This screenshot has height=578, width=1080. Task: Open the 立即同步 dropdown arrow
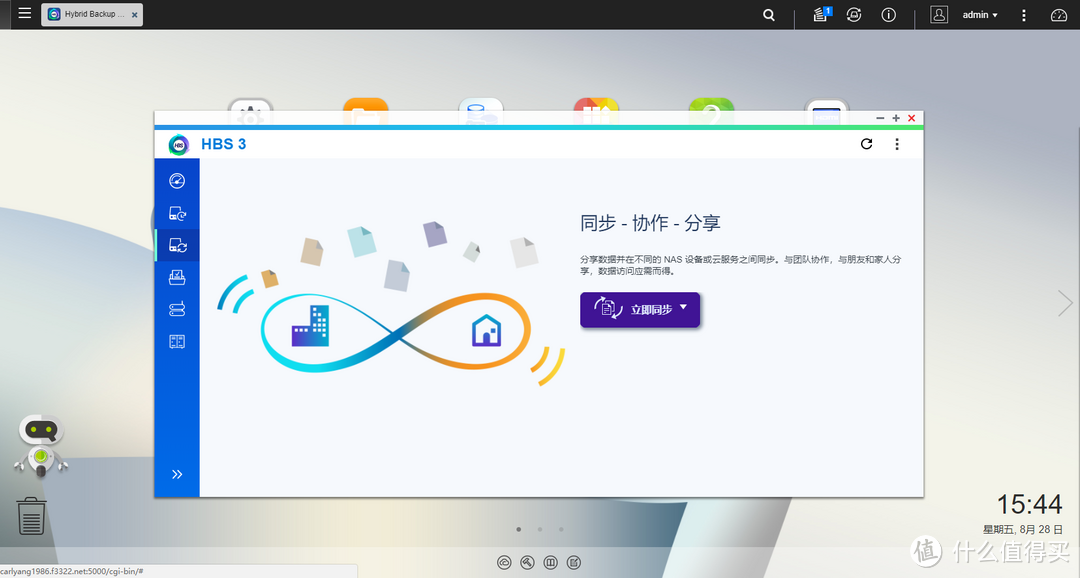pos(683,307)
